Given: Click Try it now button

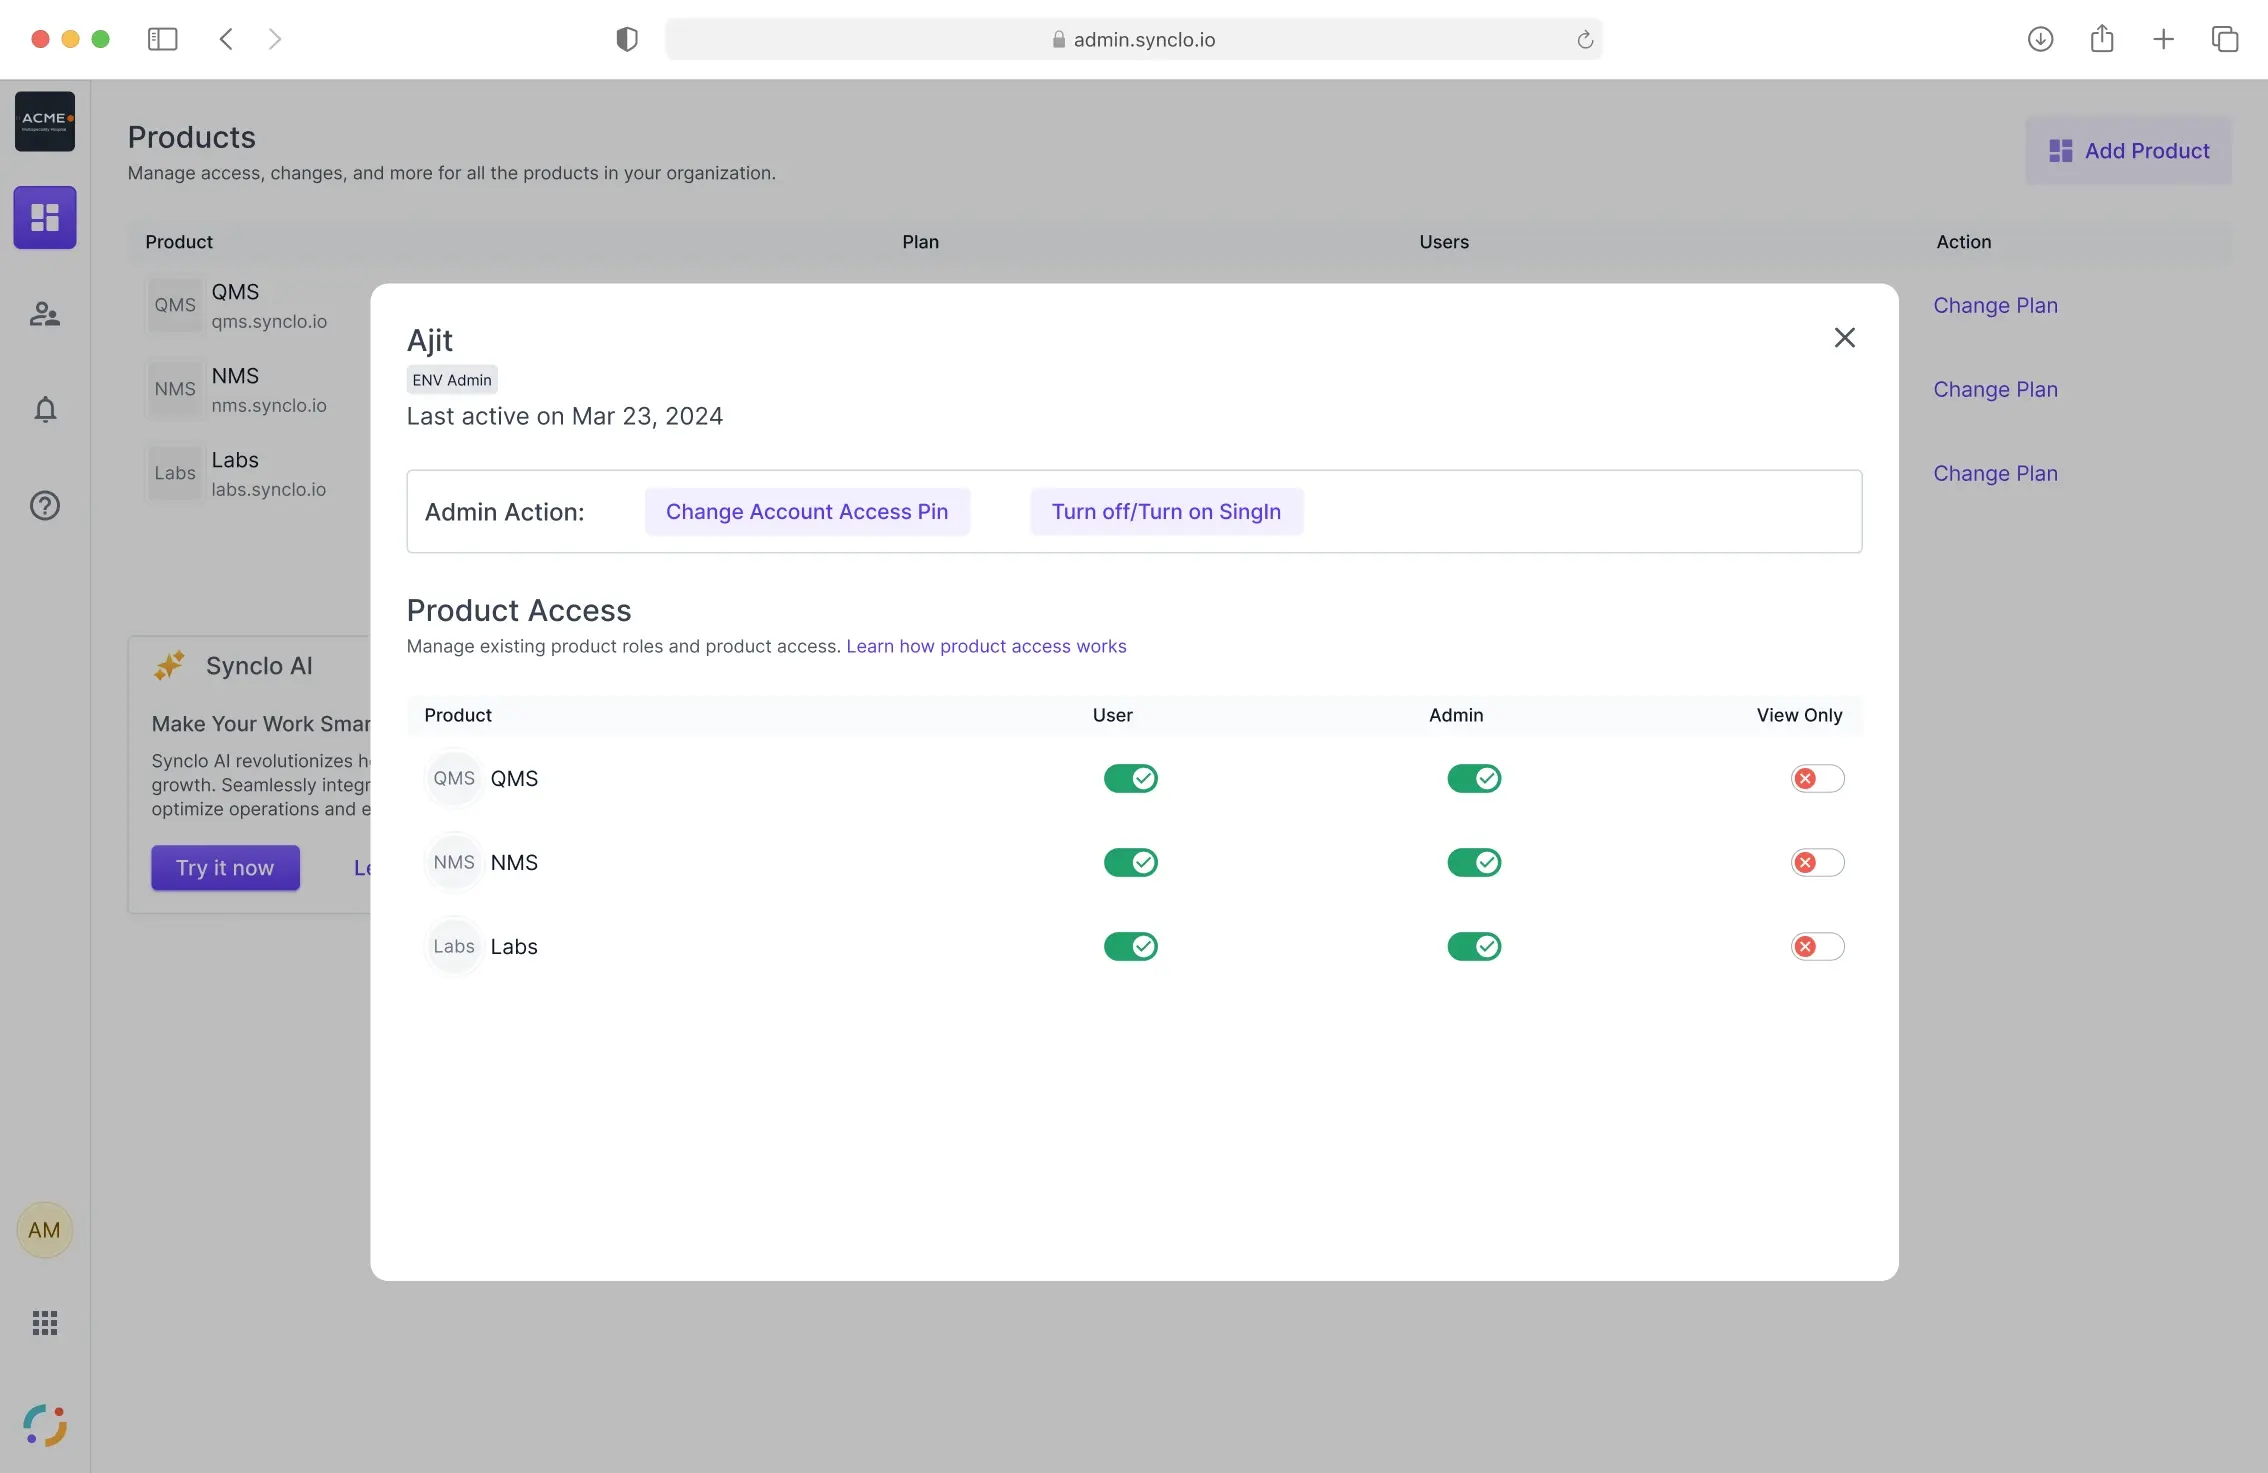Looking at the screenshot, I should click(x=225, y=867).
